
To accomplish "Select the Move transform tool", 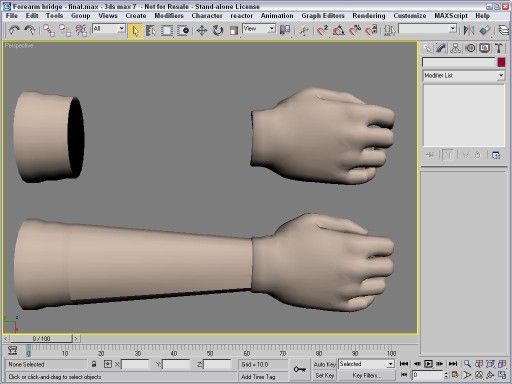I will (201, 31).
